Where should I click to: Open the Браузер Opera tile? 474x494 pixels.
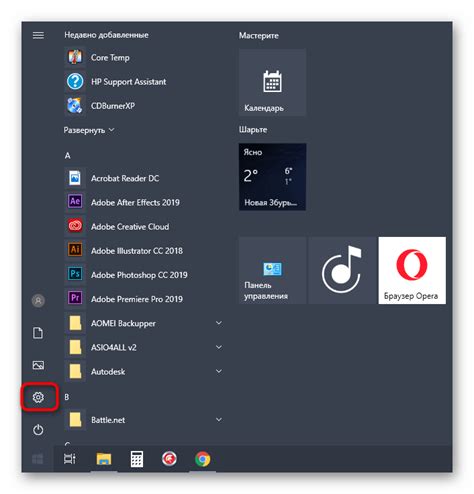412,270
